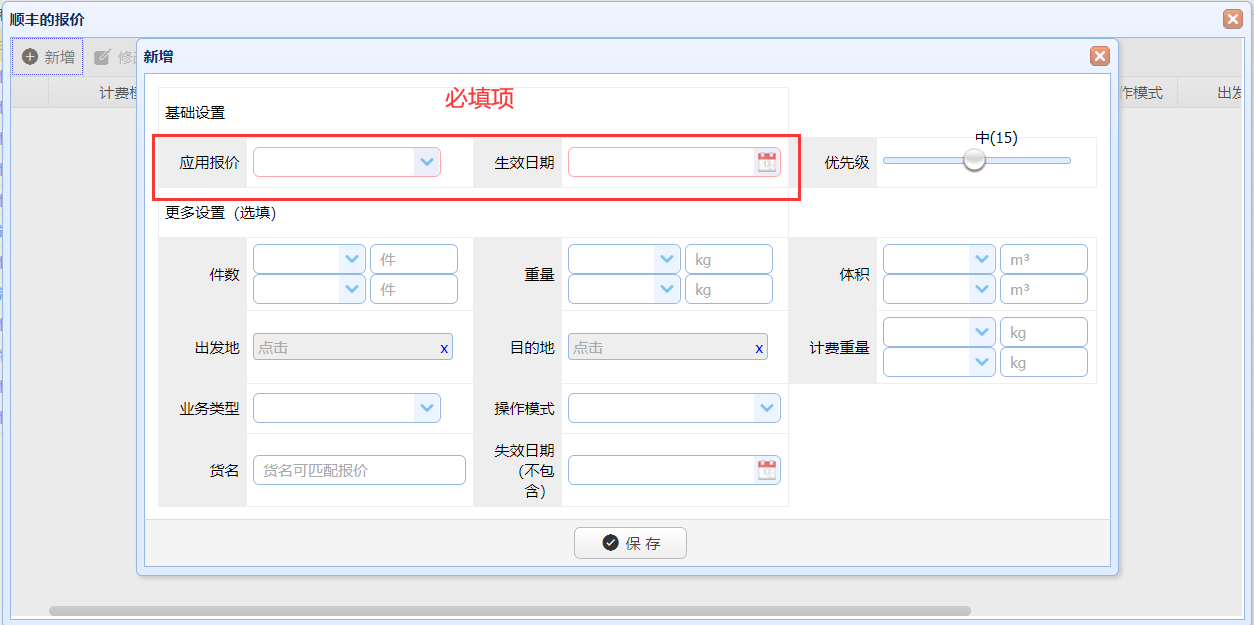Open the second 计费重量 comparison dropdown
Image resolution: width=1254 pixels, height=625 pixels.
983,362
